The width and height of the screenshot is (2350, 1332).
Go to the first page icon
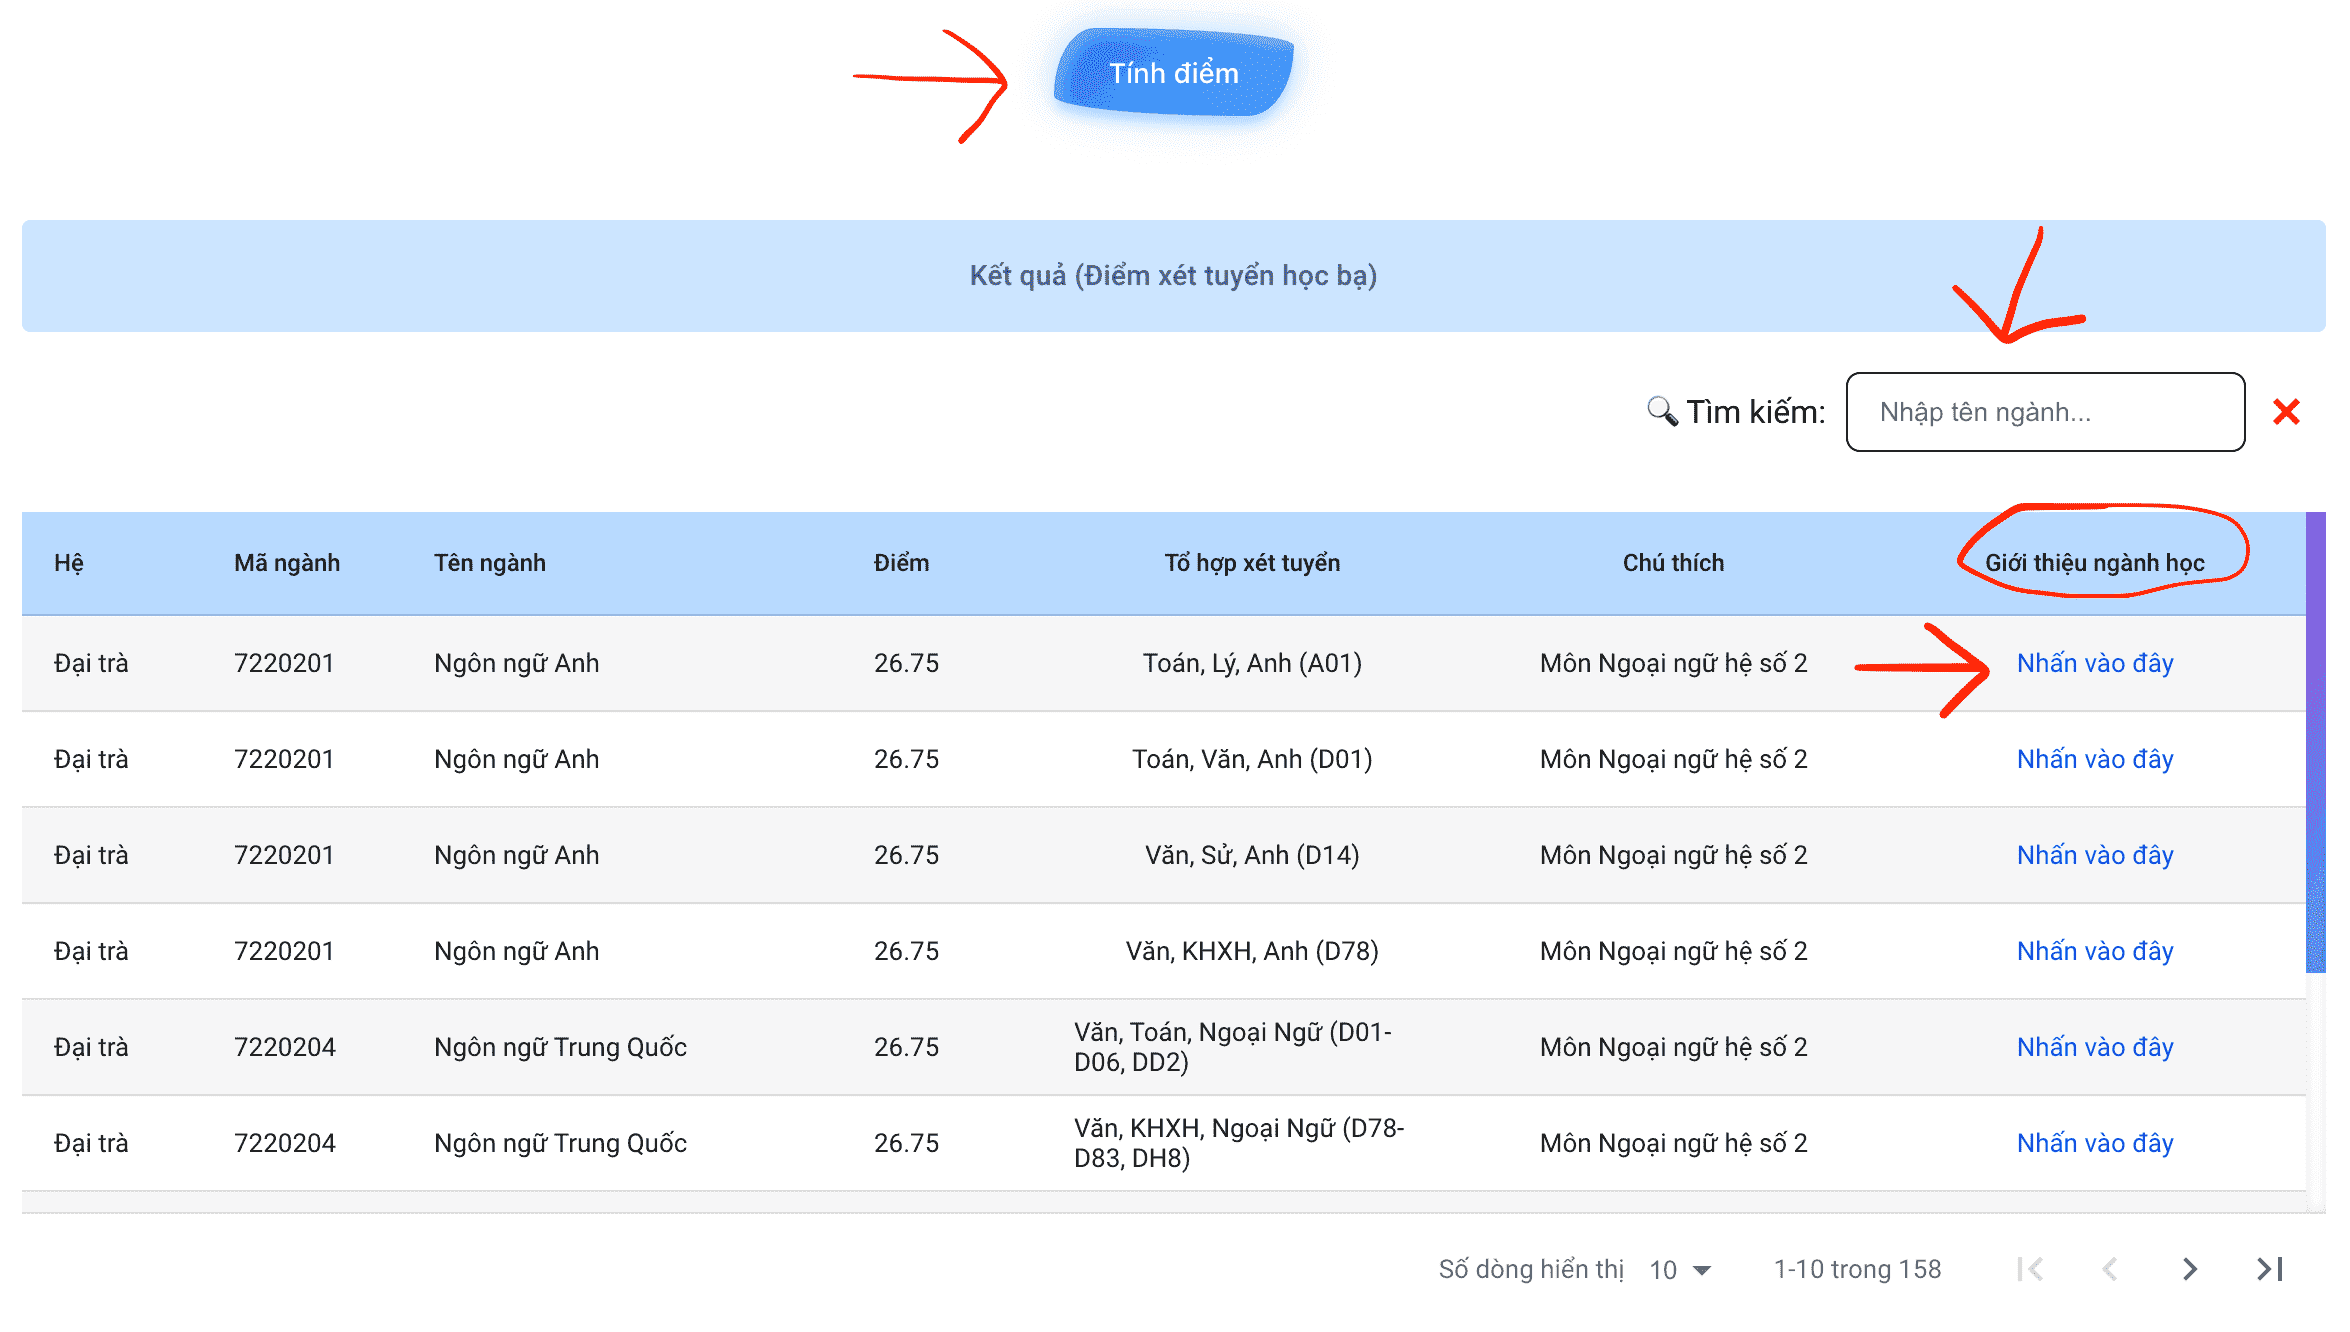2030,1269
